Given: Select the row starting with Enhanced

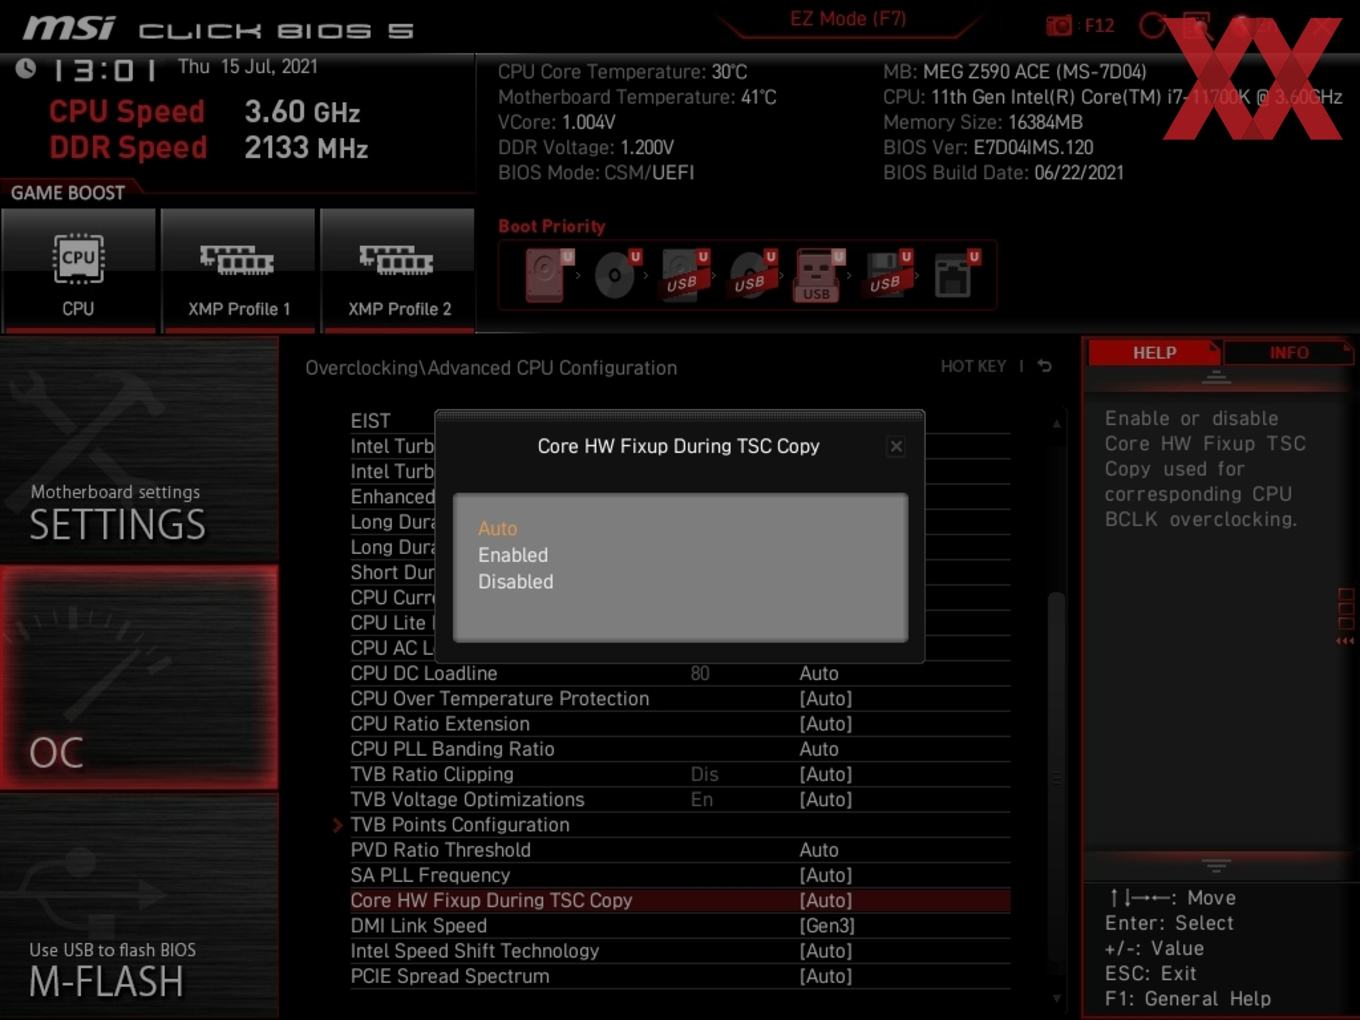Looking at the screenshot, I should [x=392, y=497].
